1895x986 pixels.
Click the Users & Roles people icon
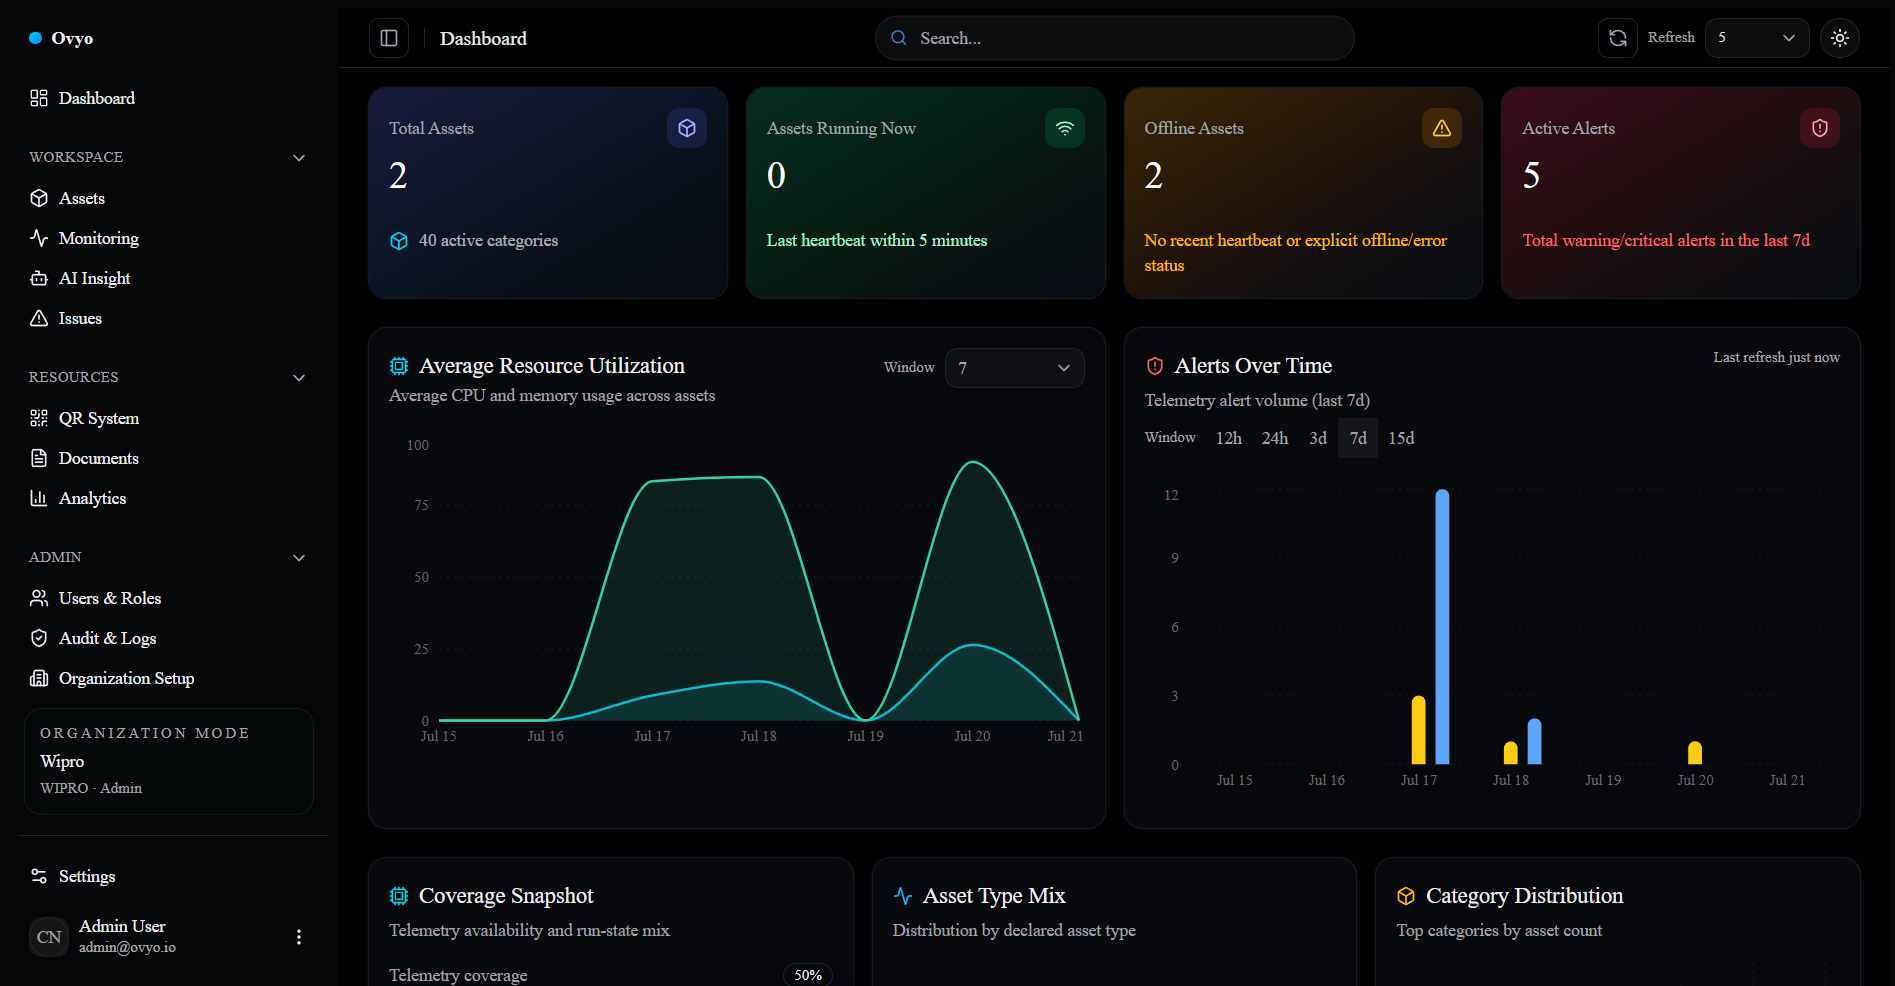39,598
